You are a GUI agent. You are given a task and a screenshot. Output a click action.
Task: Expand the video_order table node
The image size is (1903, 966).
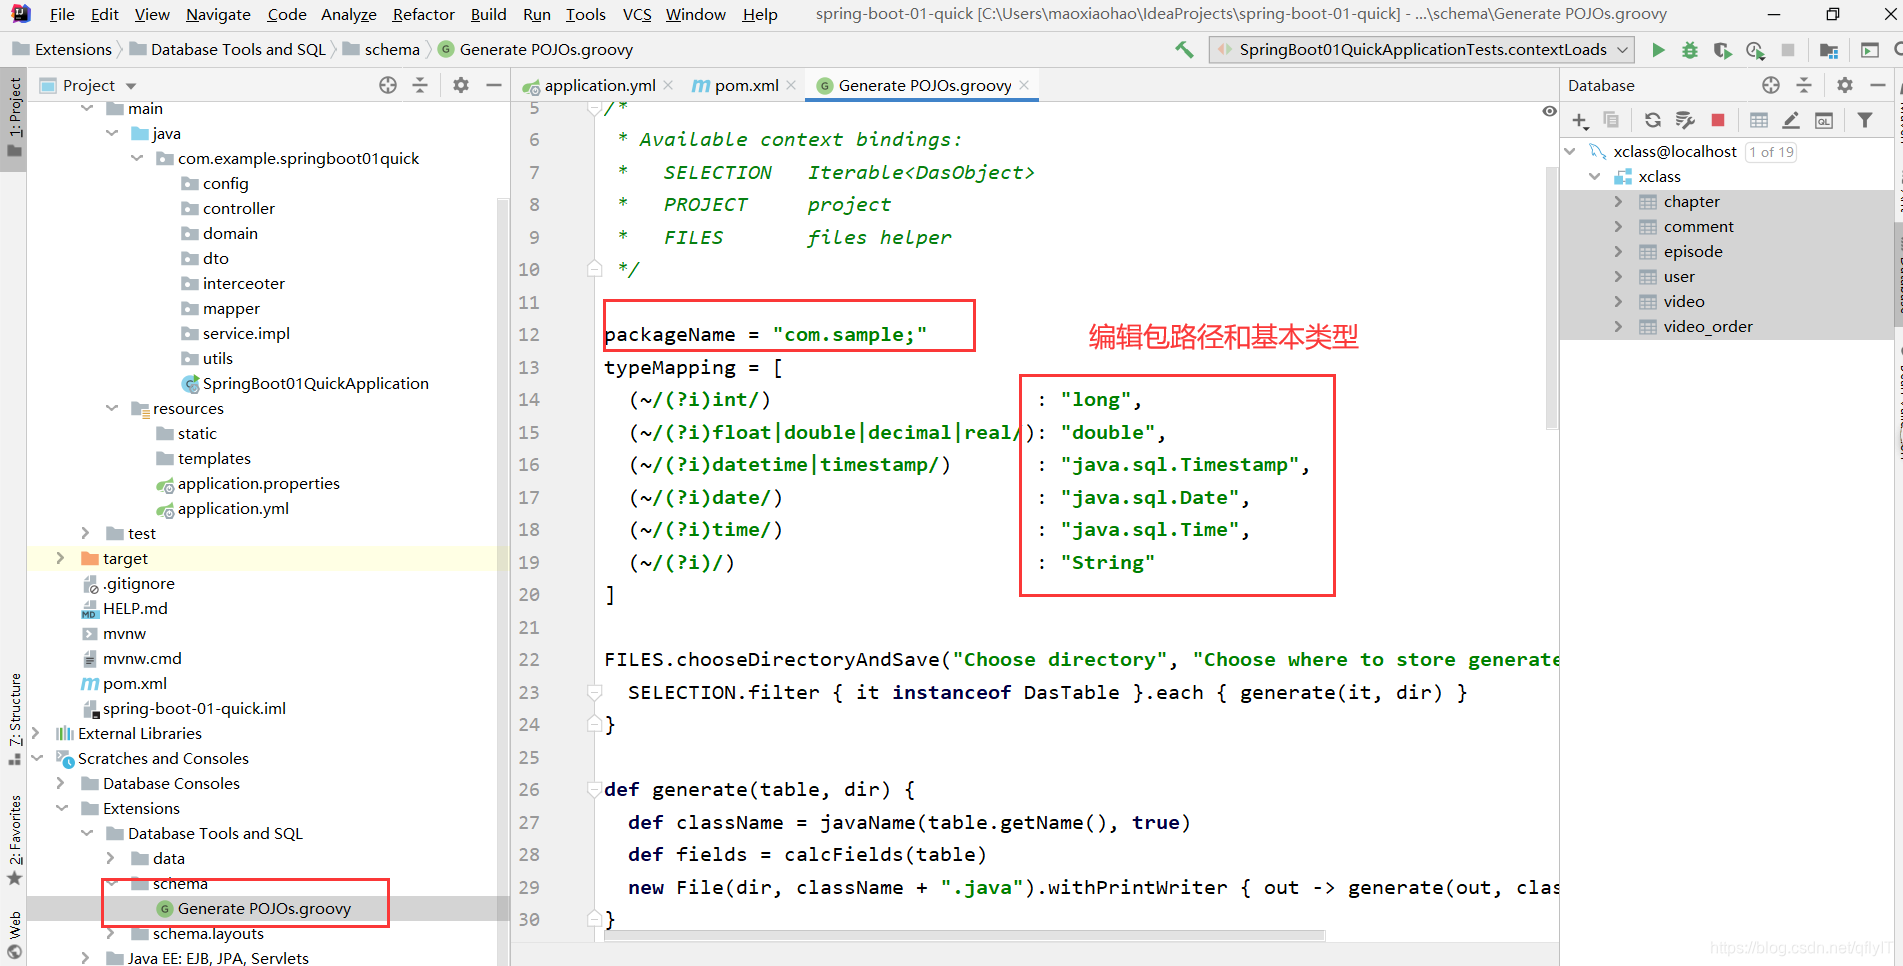click(x=1618, y=326)
